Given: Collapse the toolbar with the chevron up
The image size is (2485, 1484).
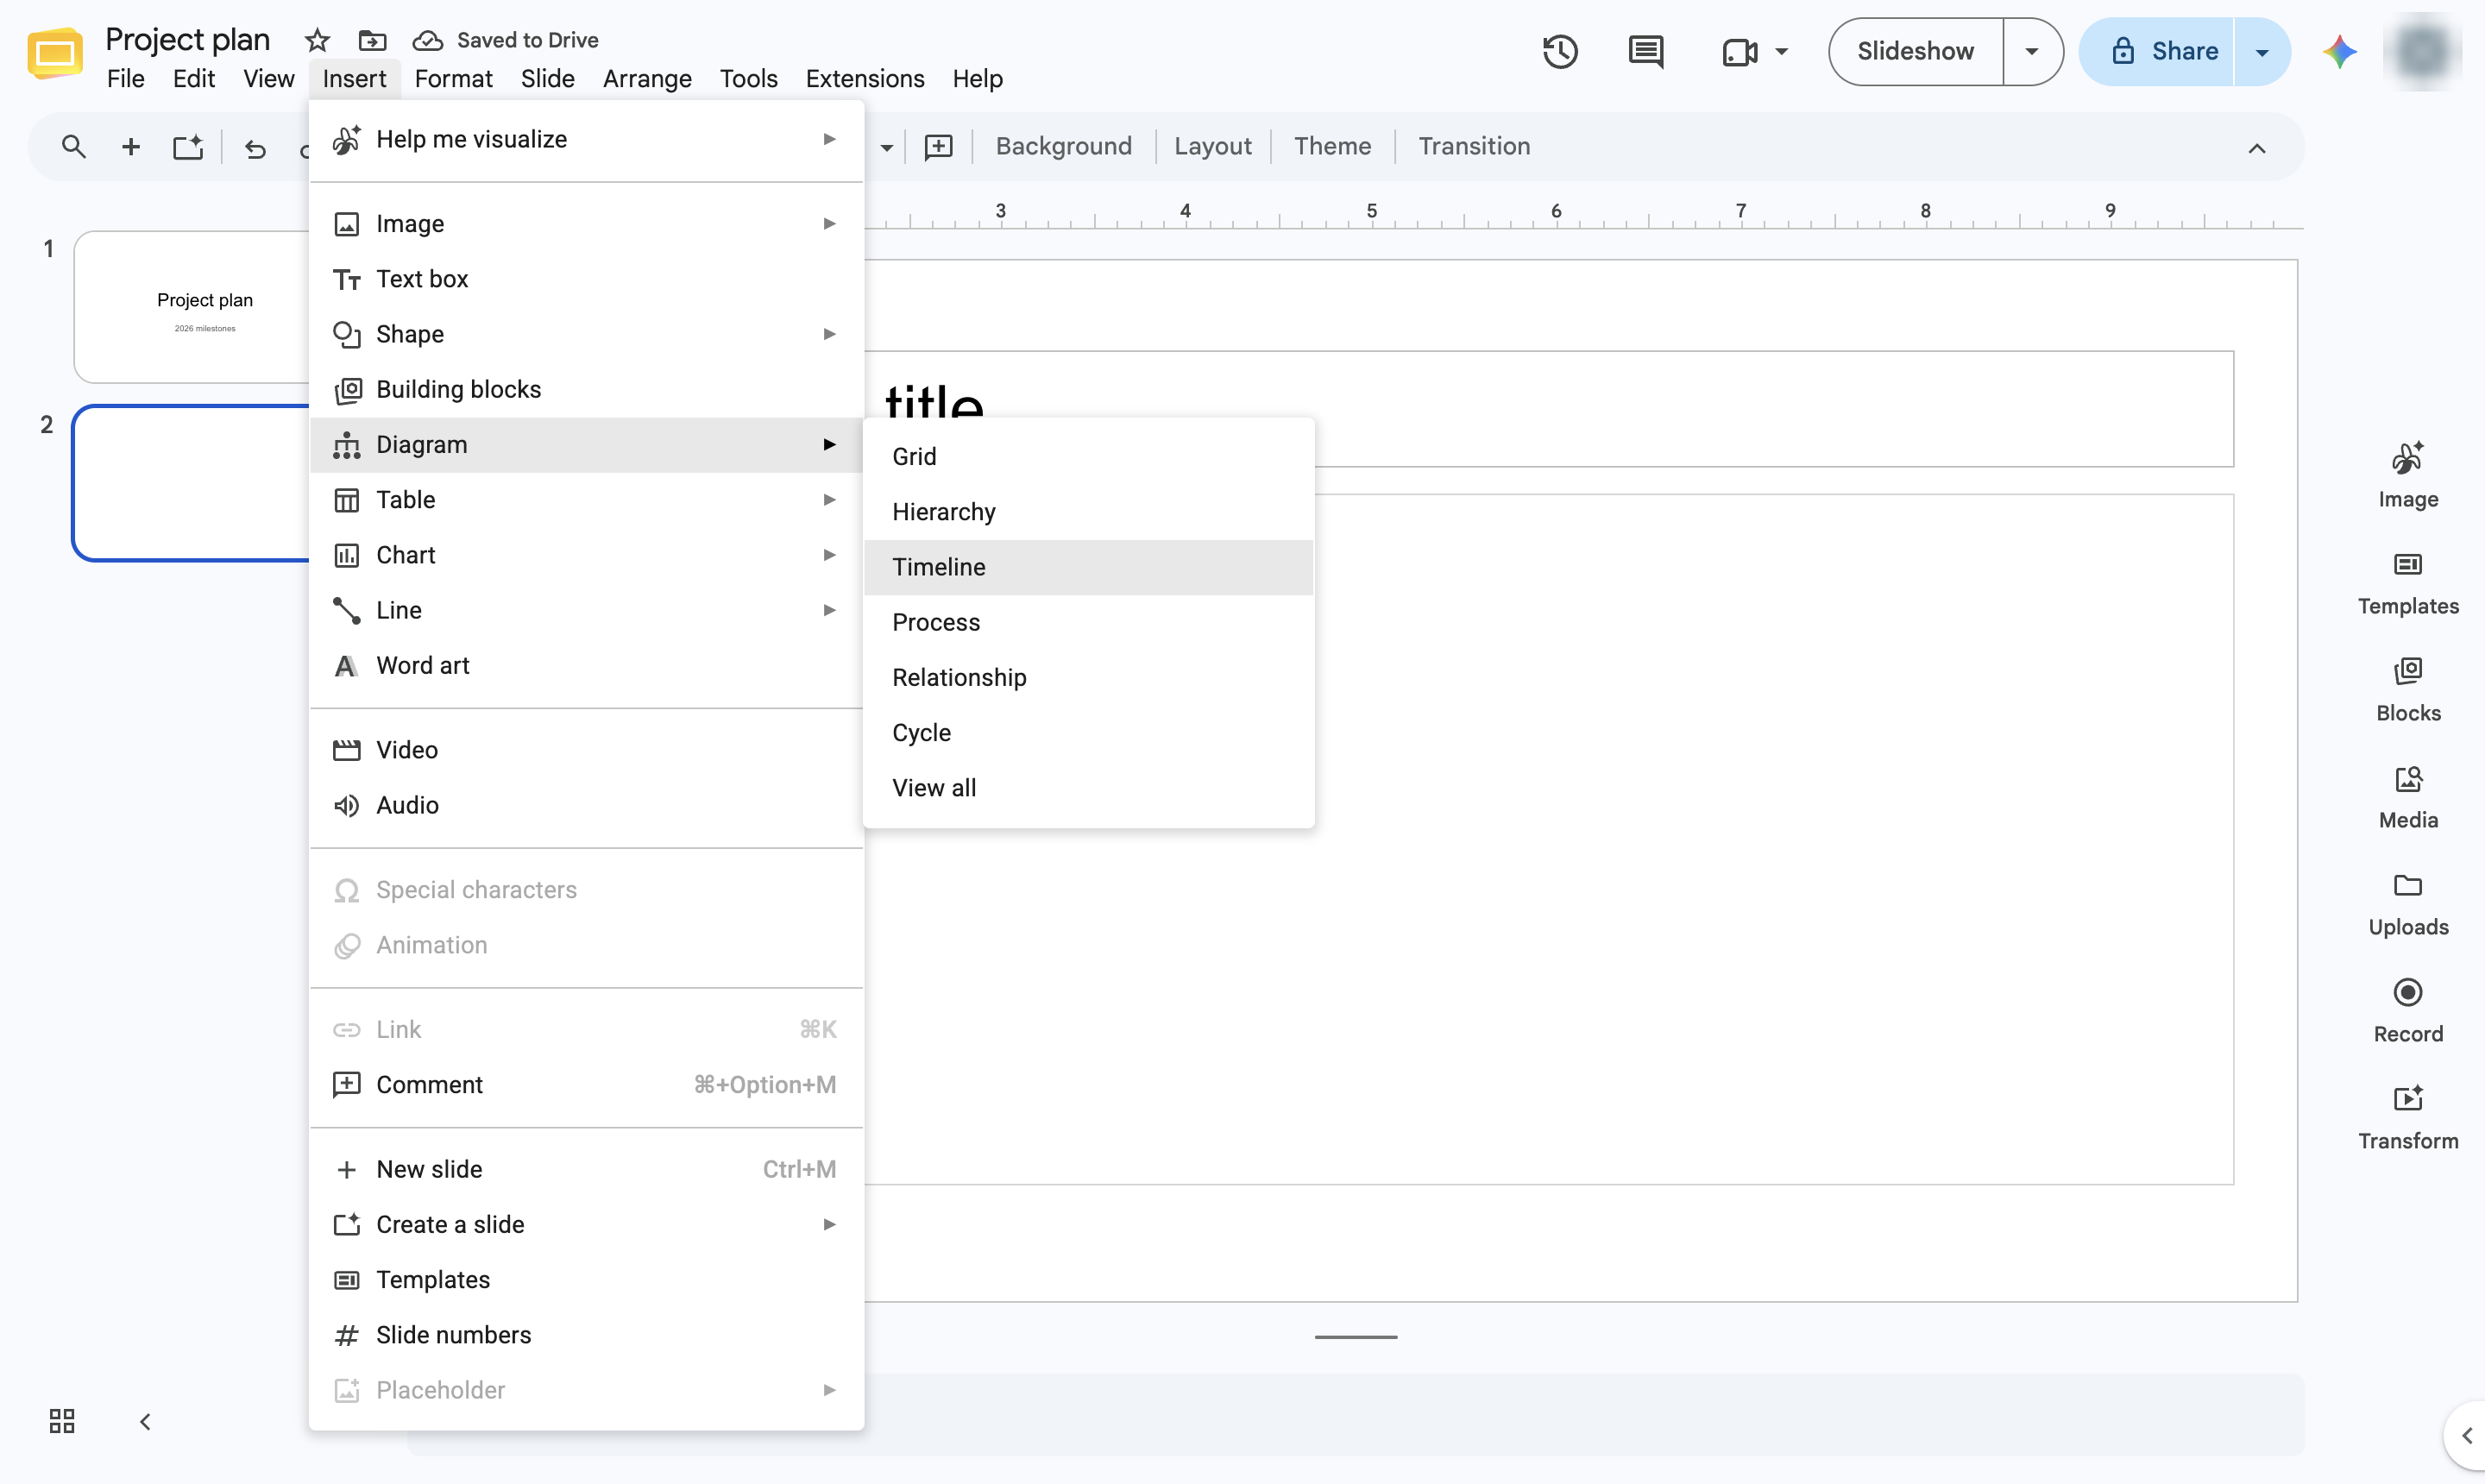Looking at the screenshot, I should [2256, 148].
